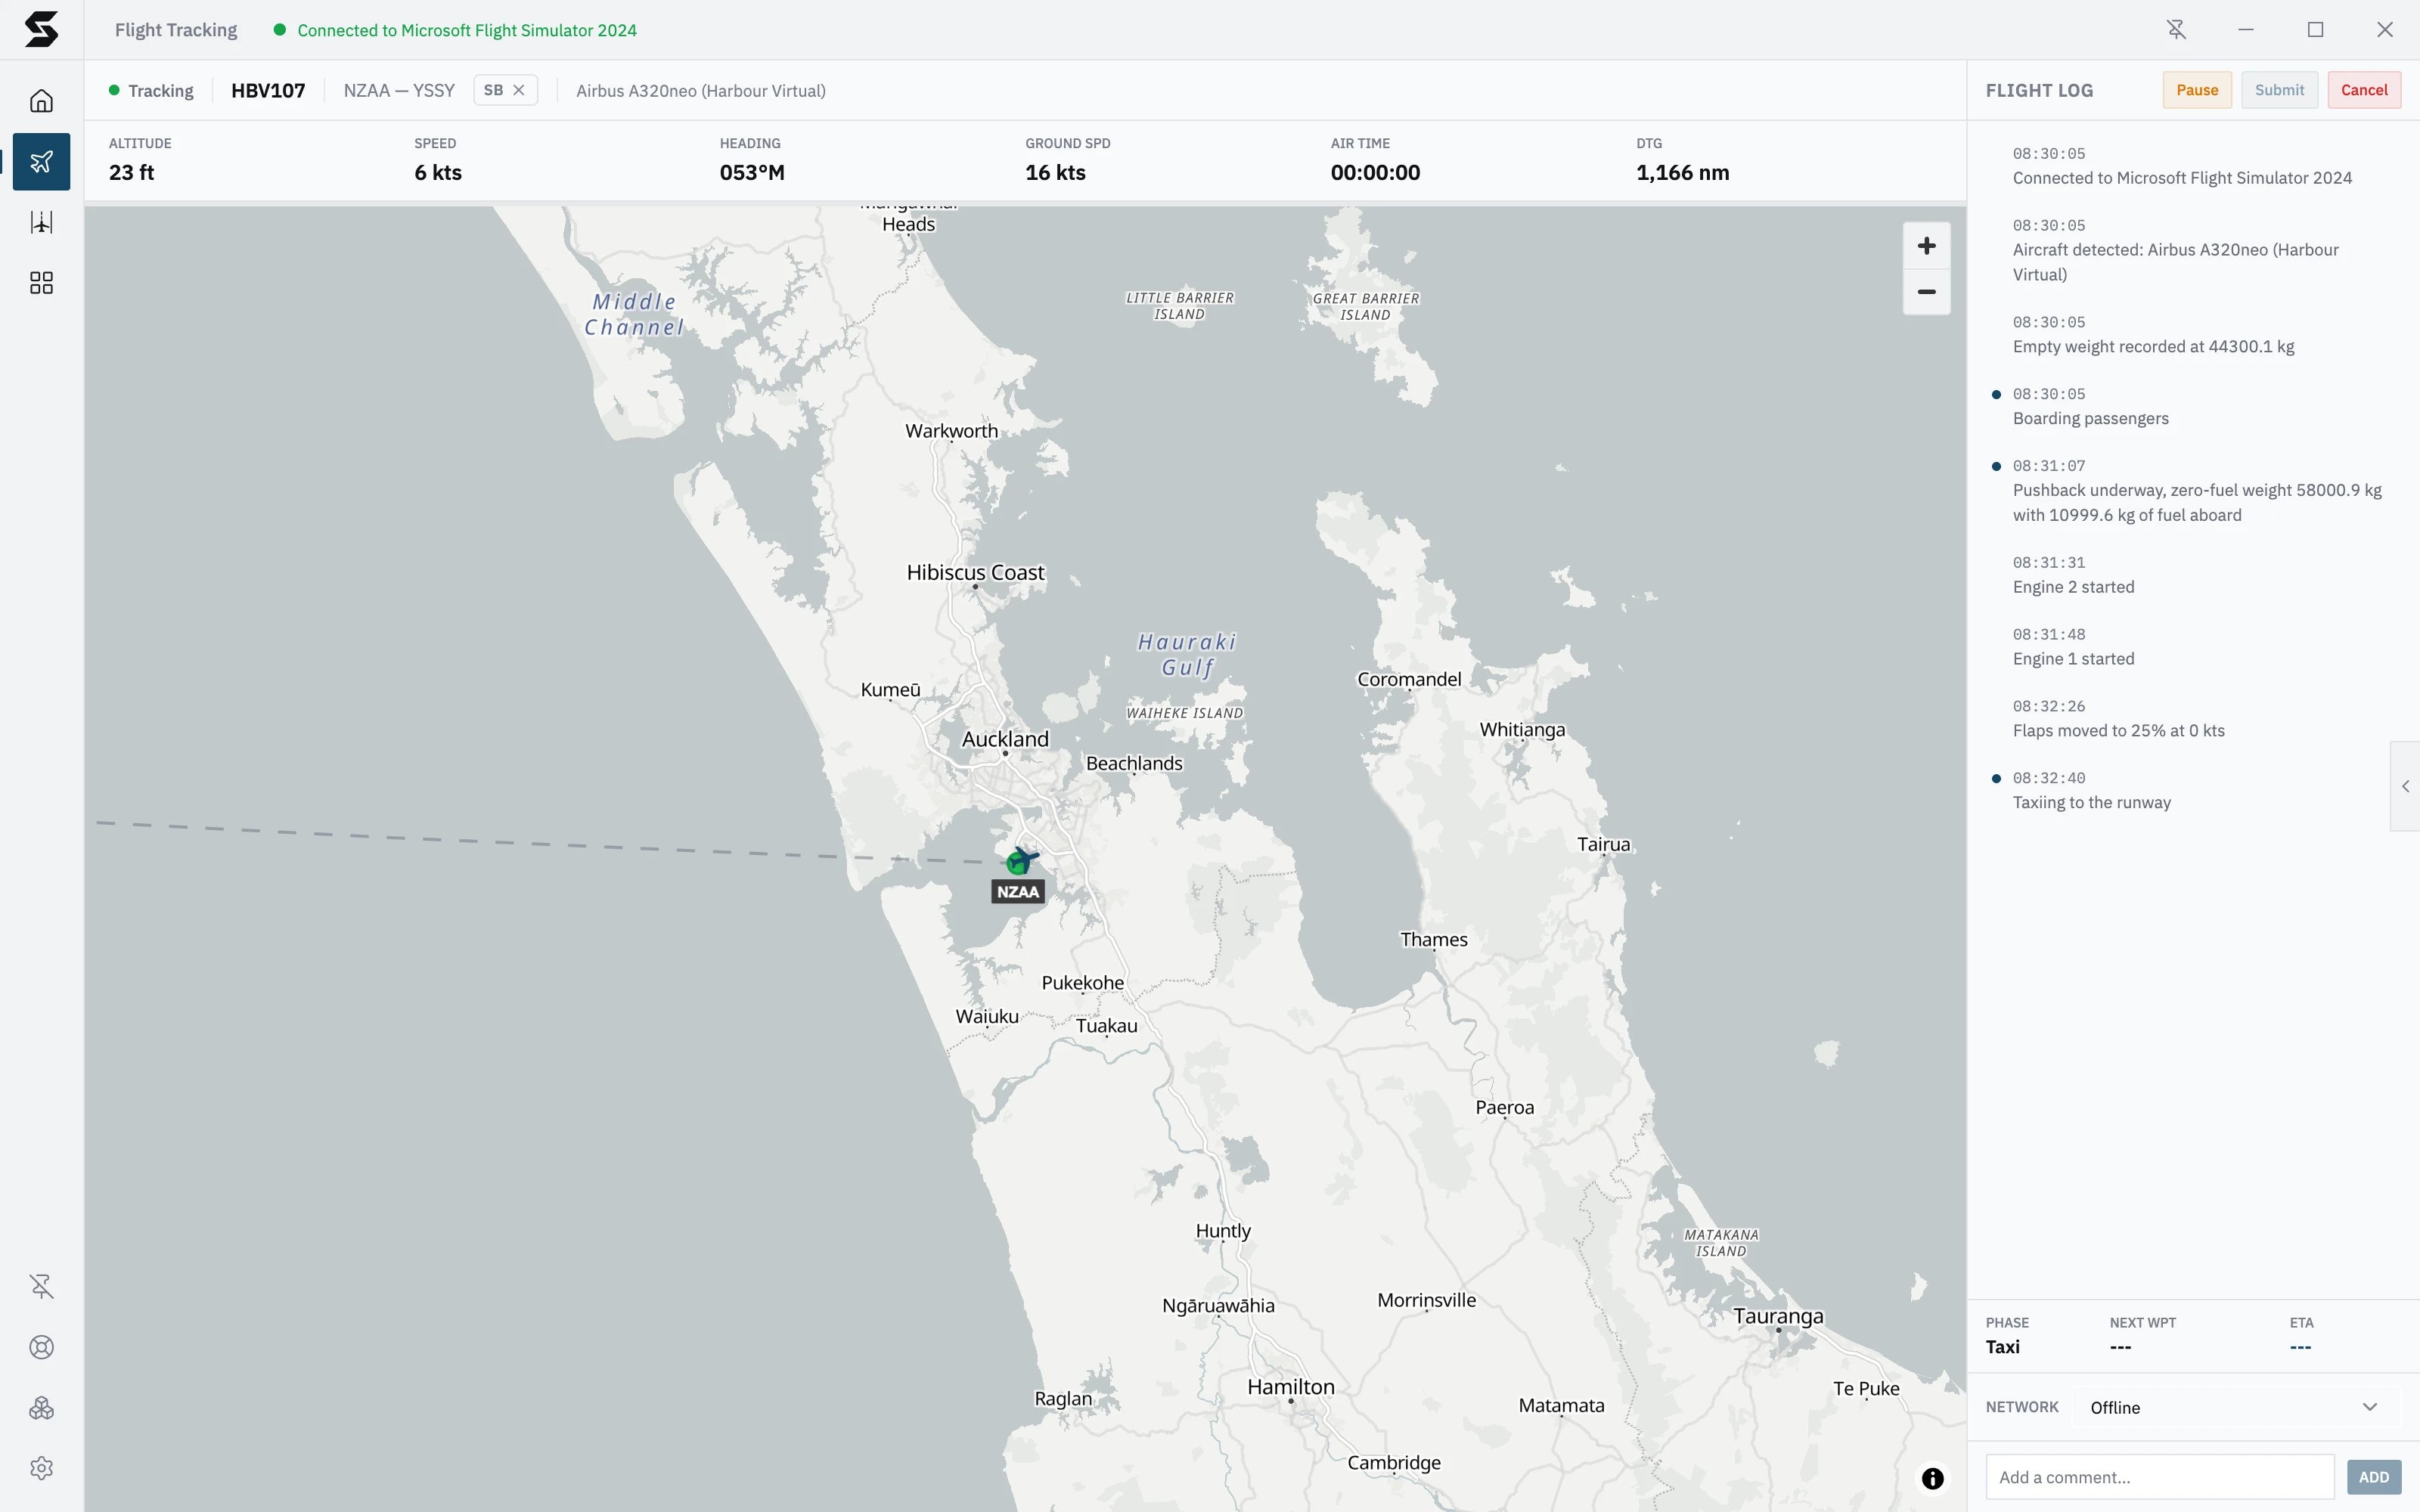
Task: Zoom out on the map
Action: (x=1926, y=292)
